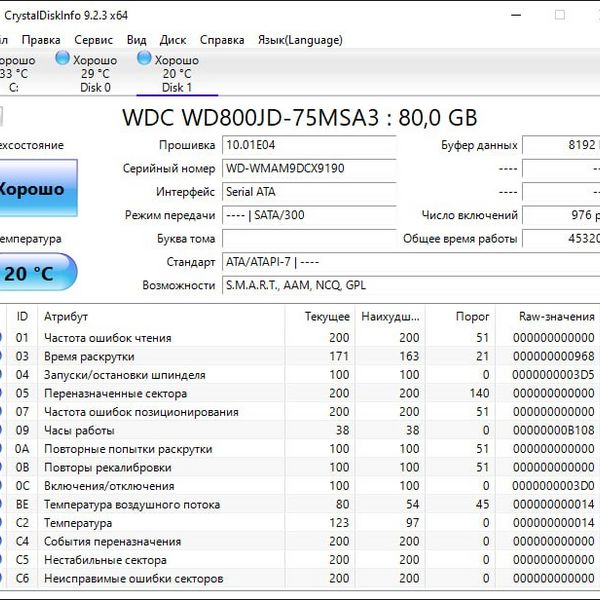Click the transfer mode field SATA/300
The height and width of the screenshot is (600, 600).
(309, 215)
